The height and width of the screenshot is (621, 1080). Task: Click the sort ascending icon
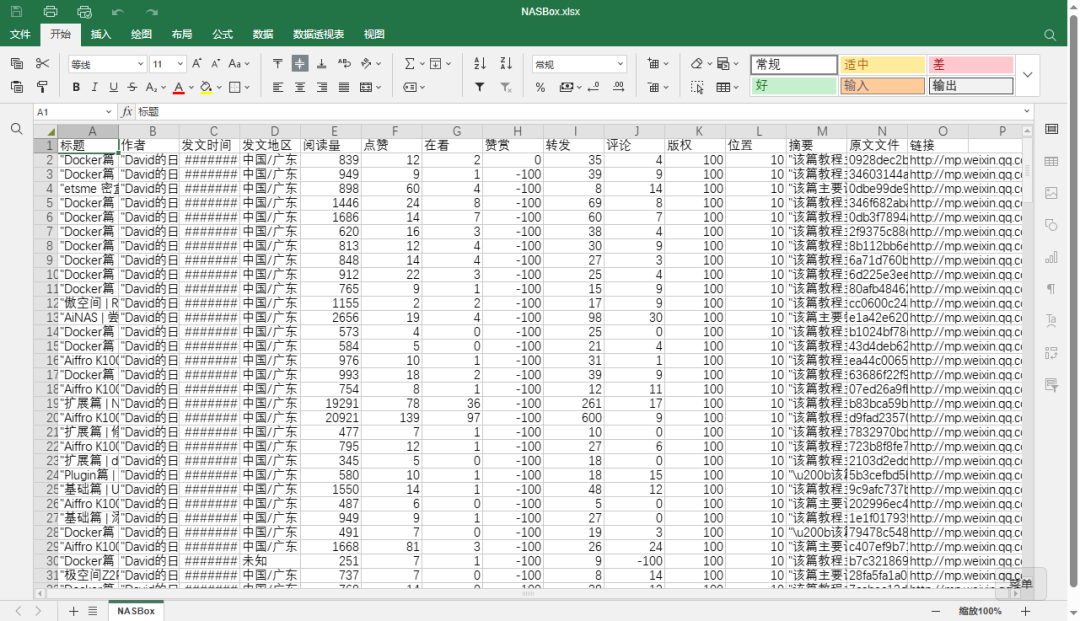coord(481,63)
